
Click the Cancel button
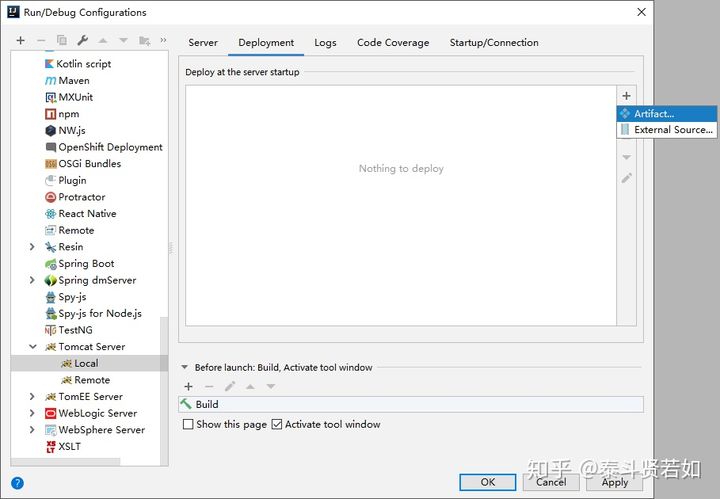(x=551, y=482)
